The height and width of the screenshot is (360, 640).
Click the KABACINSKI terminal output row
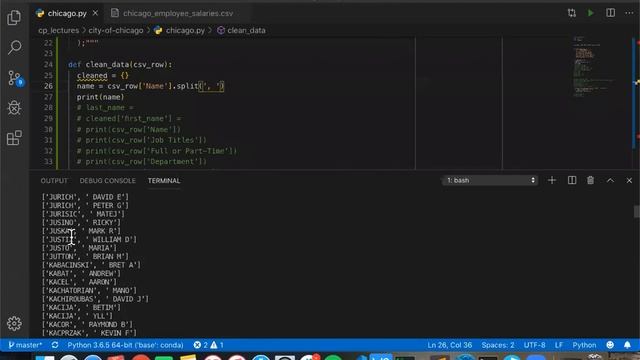[x=91, y=265]
